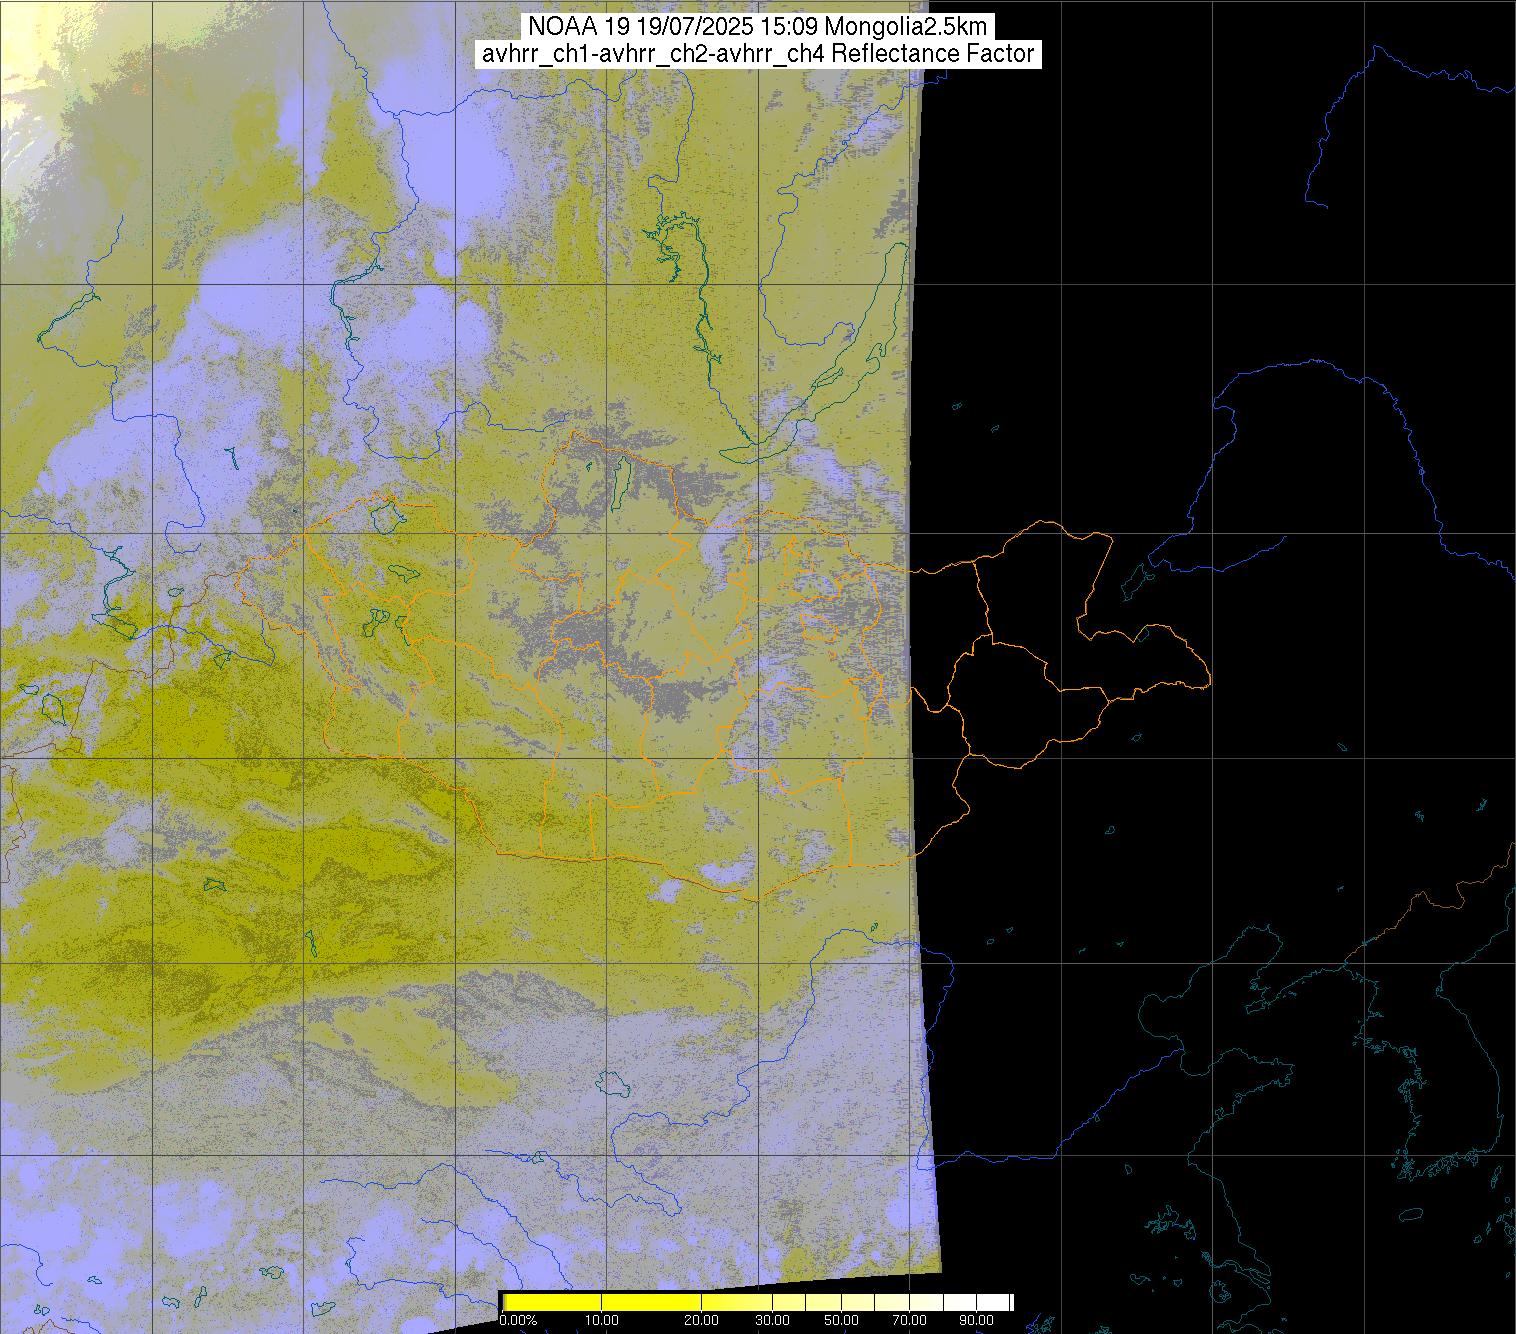Click the long narrow Khövsgöl lake in northern Mongolia

tap(621, 480)
